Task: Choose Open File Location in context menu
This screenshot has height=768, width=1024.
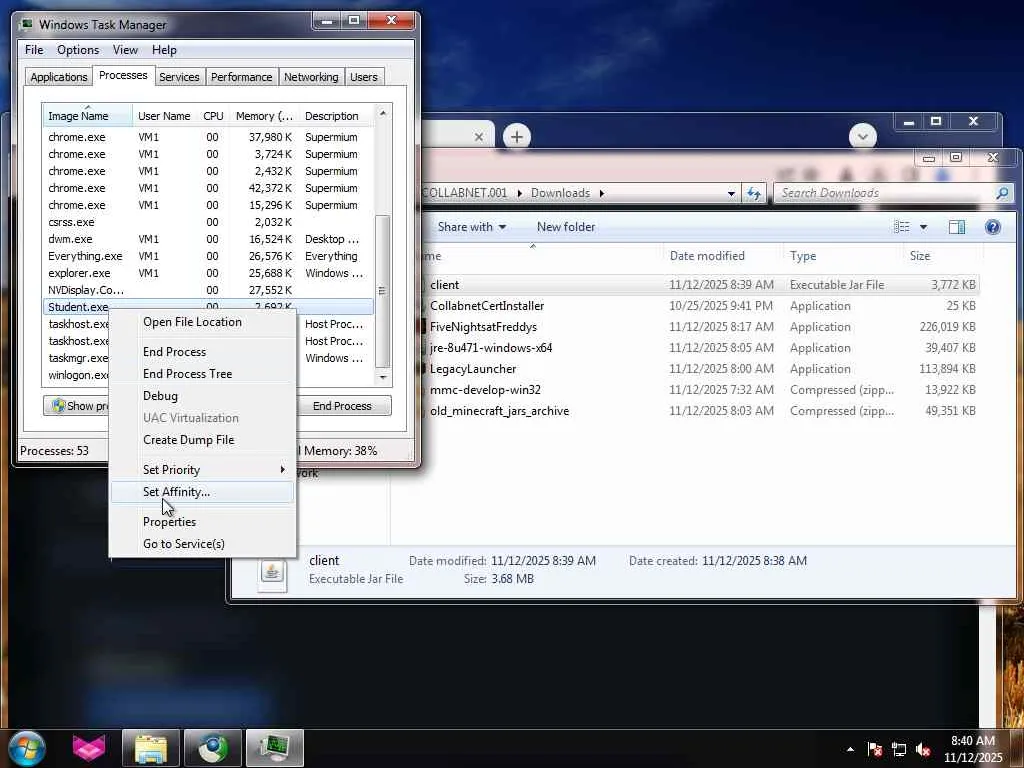Action: pyautogui.click(x=202, y=322)
